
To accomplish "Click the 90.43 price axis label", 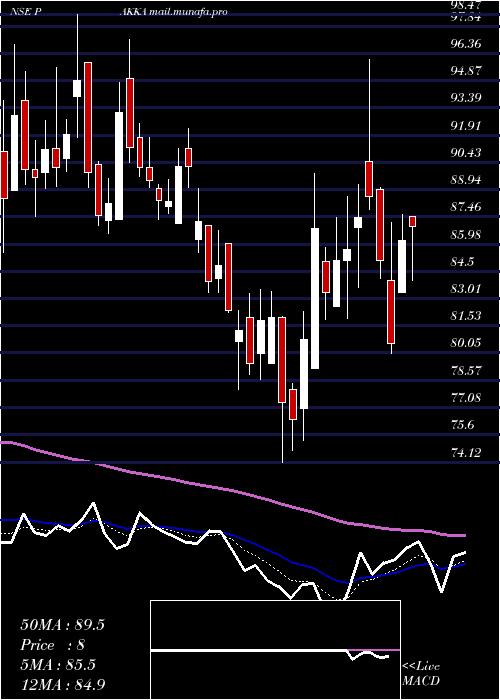I will pyautogui.click(x=466, y=153).
